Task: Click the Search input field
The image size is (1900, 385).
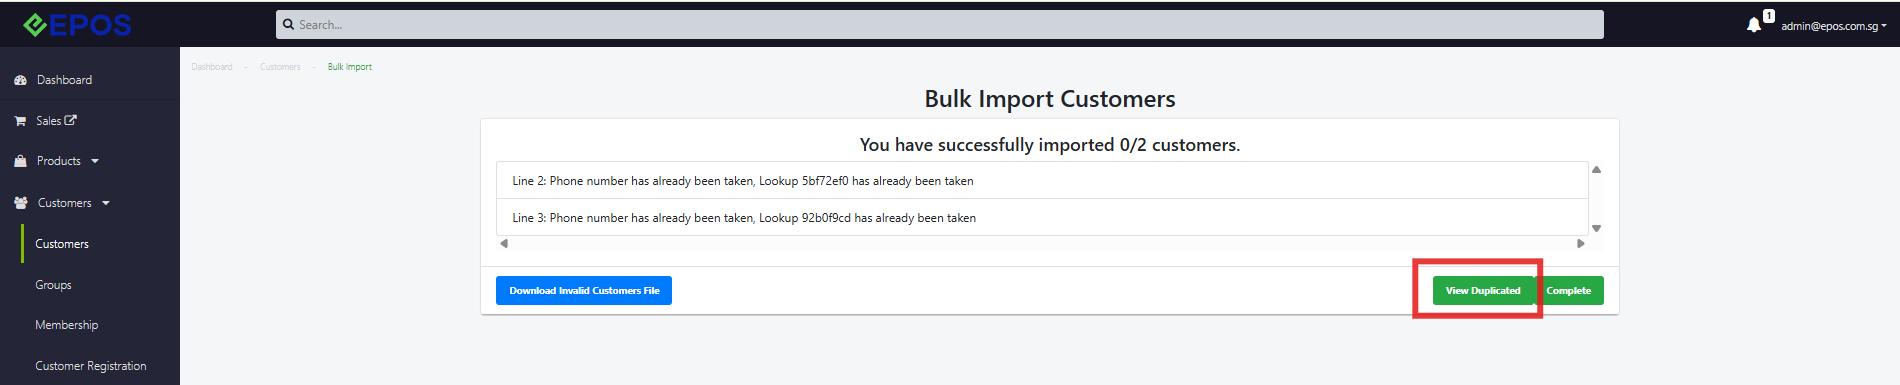Action: click(940, 25)
